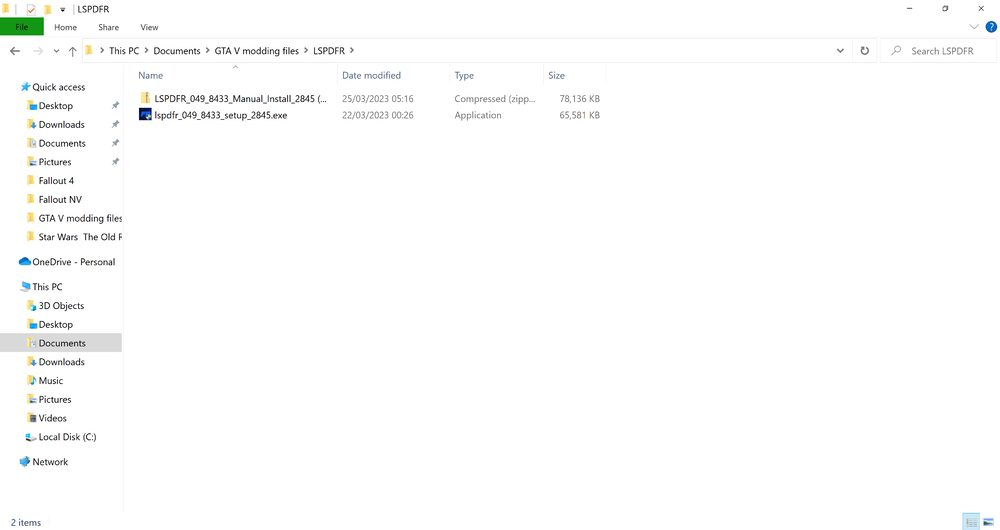The width and height of the screenshot is (1000, 530).
Task: Open 3D Objects under This PC
Action: (61, 305)
